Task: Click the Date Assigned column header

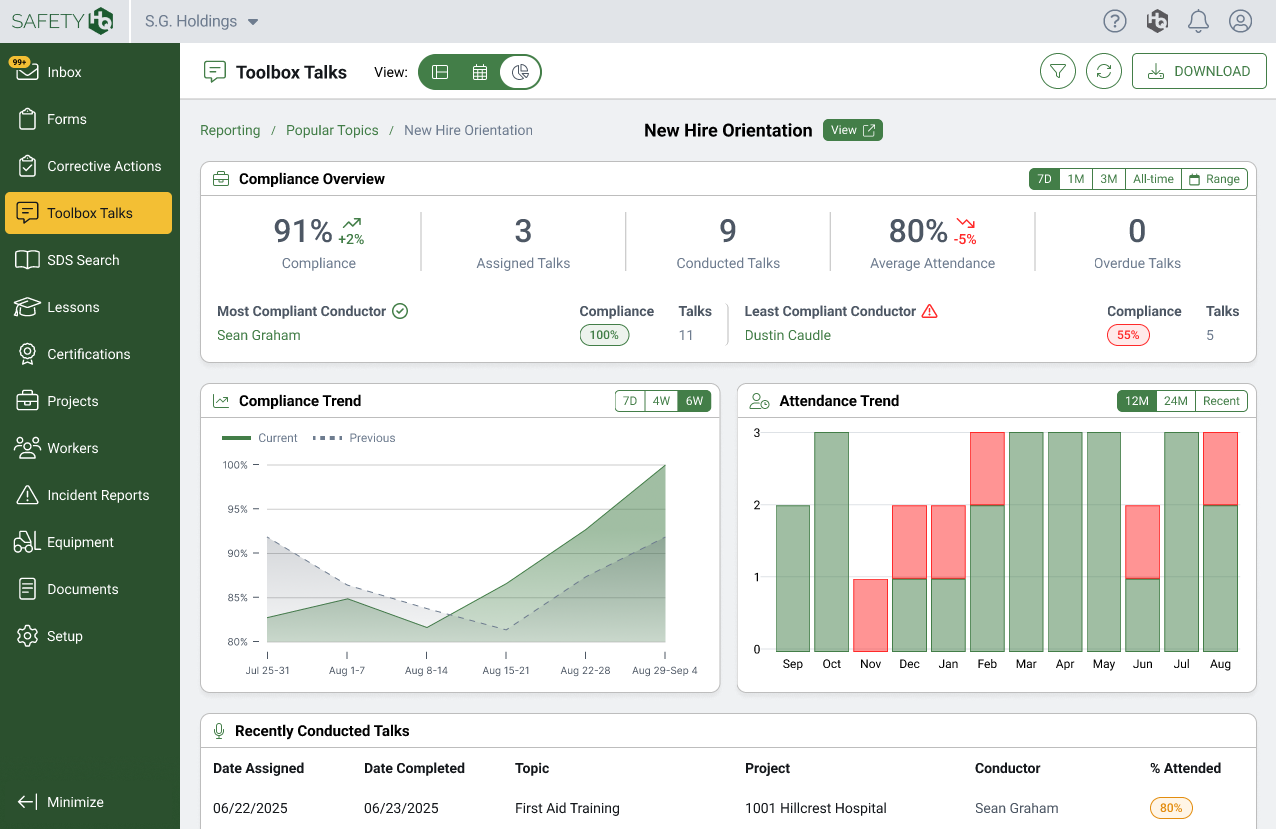Action: (258, 768)
